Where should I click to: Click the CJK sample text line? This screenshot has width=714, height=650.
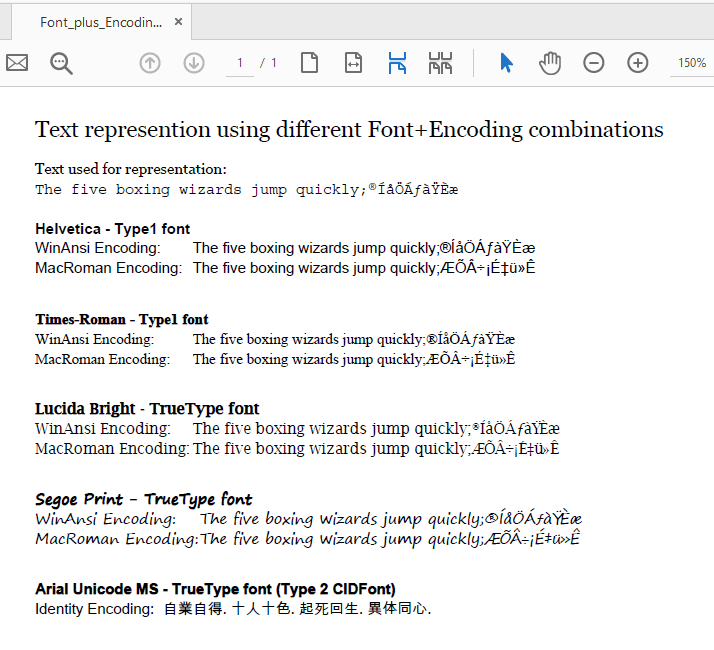(x=297, y=609)
